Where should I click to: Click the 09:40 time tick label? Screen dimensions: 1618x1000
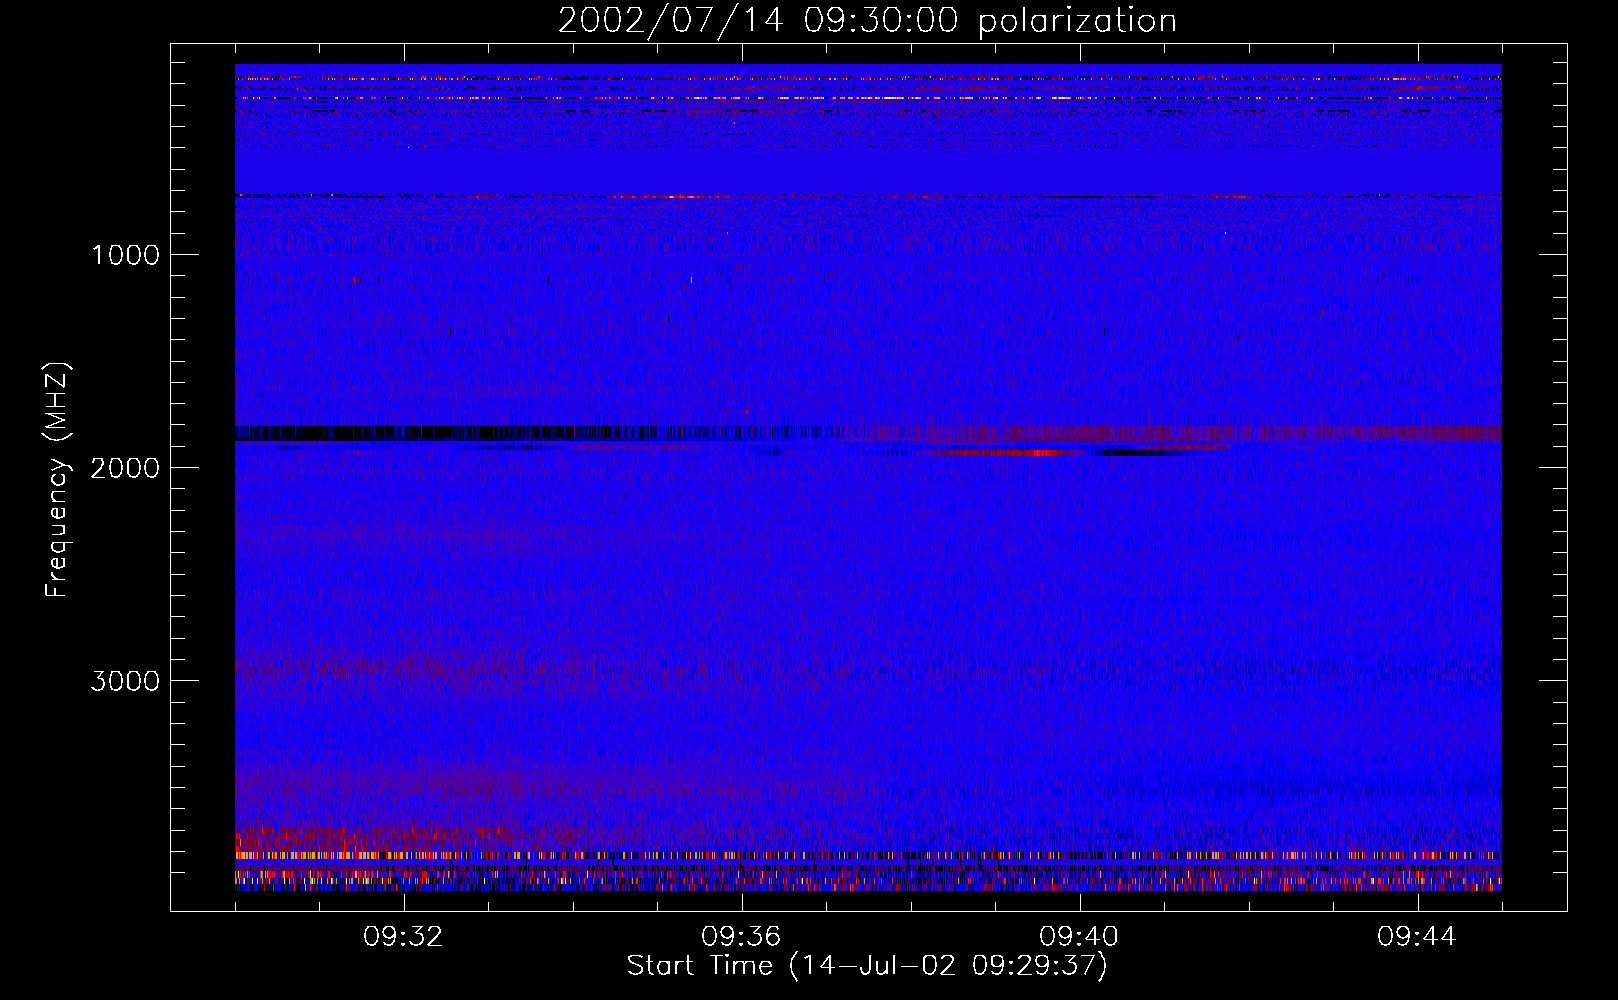(1079, 937)
